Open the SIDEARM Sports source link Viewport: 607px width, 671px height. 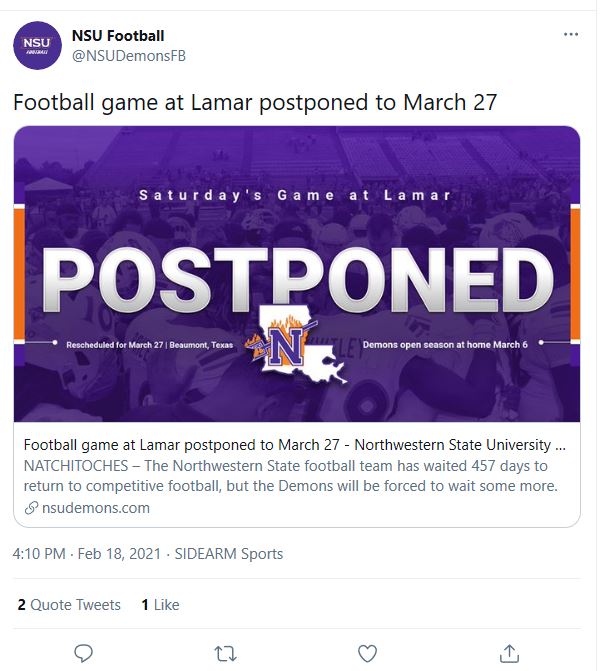pos(230,554)
